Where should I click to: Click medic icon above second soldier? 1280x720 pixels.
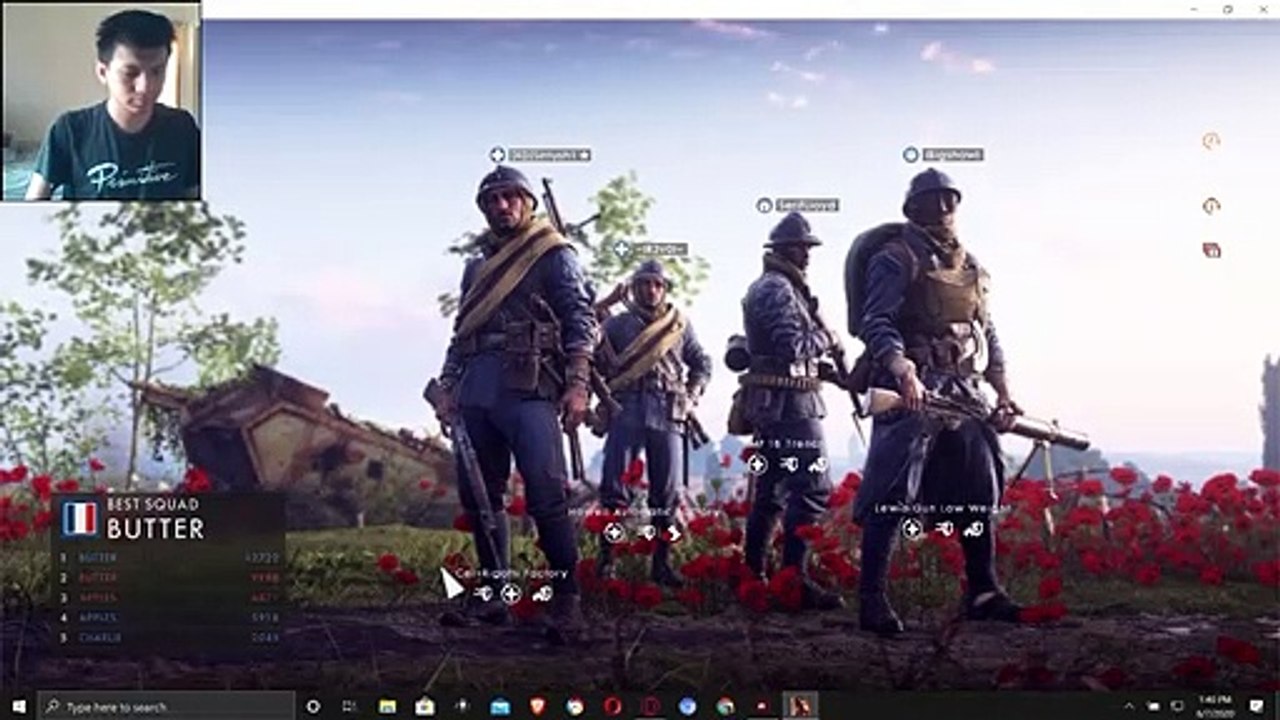(623, 247)
